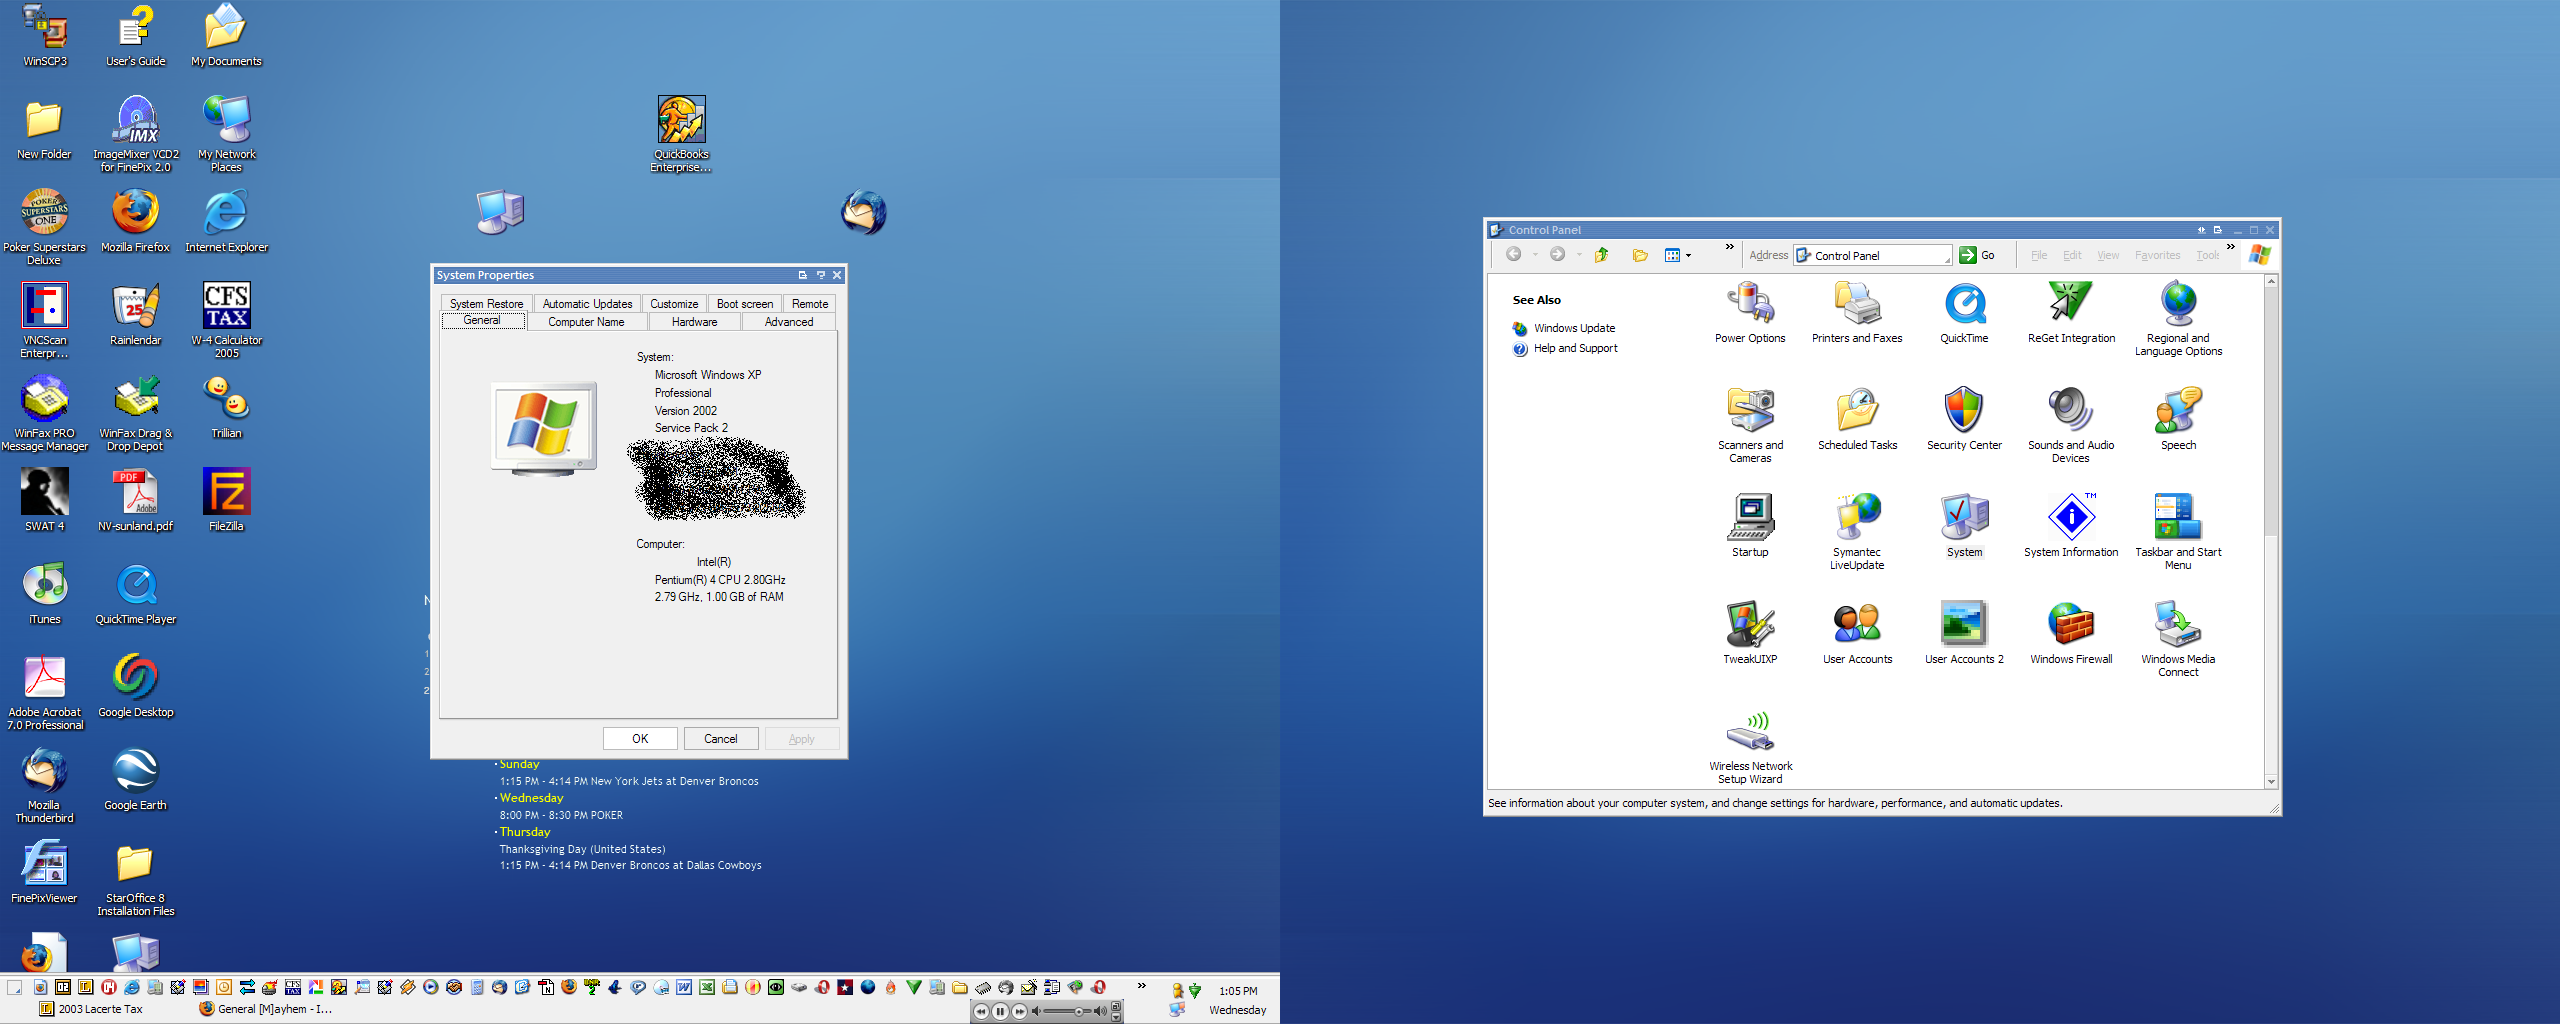Open ReGet Integration applet
The image size is (2560, 1024).
pyautogui.click(x=2071, y=313)
